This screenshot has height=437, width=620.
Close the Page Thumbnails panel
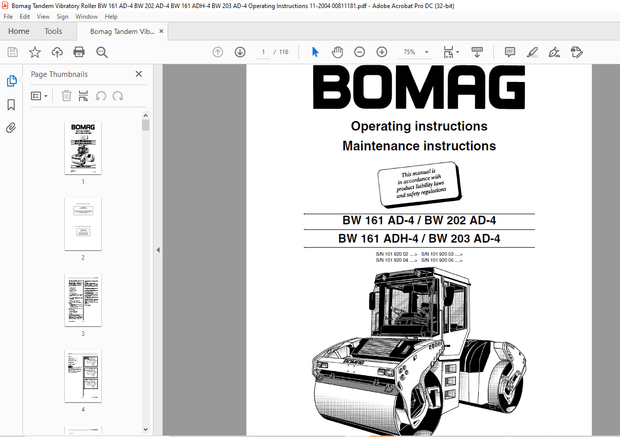coord(139,74)
